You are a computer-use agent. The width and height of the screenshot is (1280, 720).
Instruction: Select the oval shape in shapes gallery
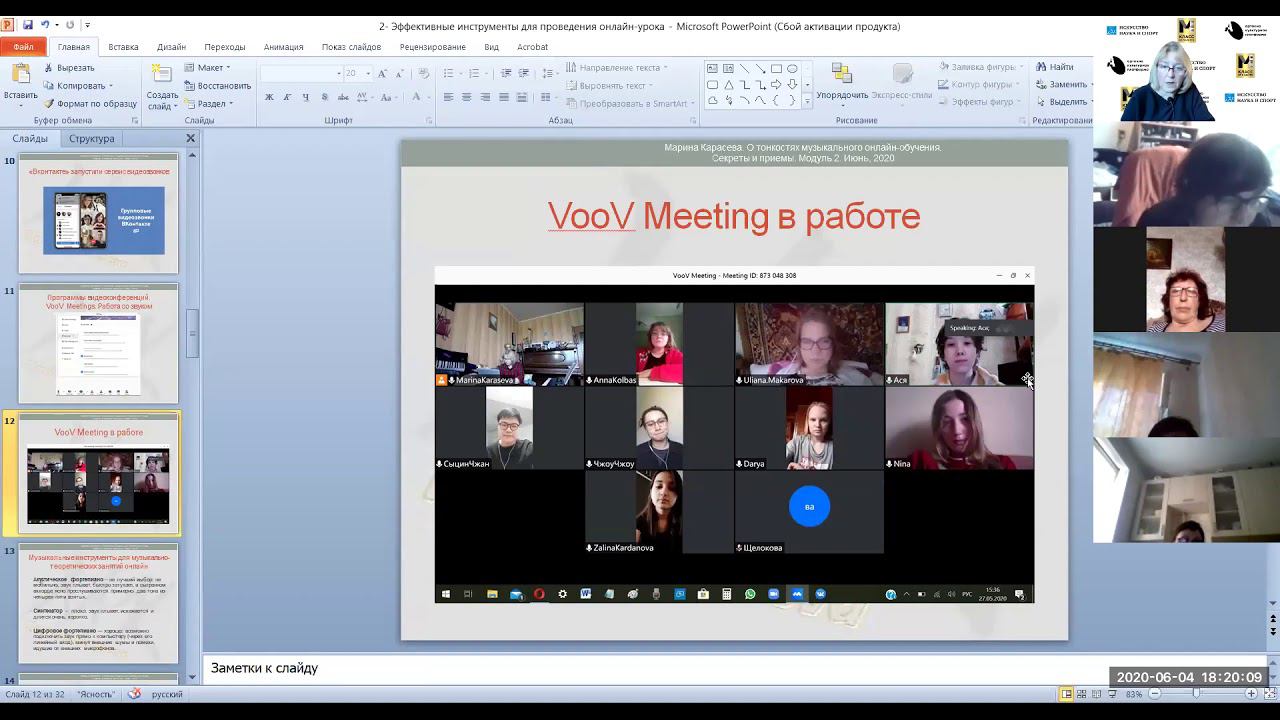tap(792, 69)
